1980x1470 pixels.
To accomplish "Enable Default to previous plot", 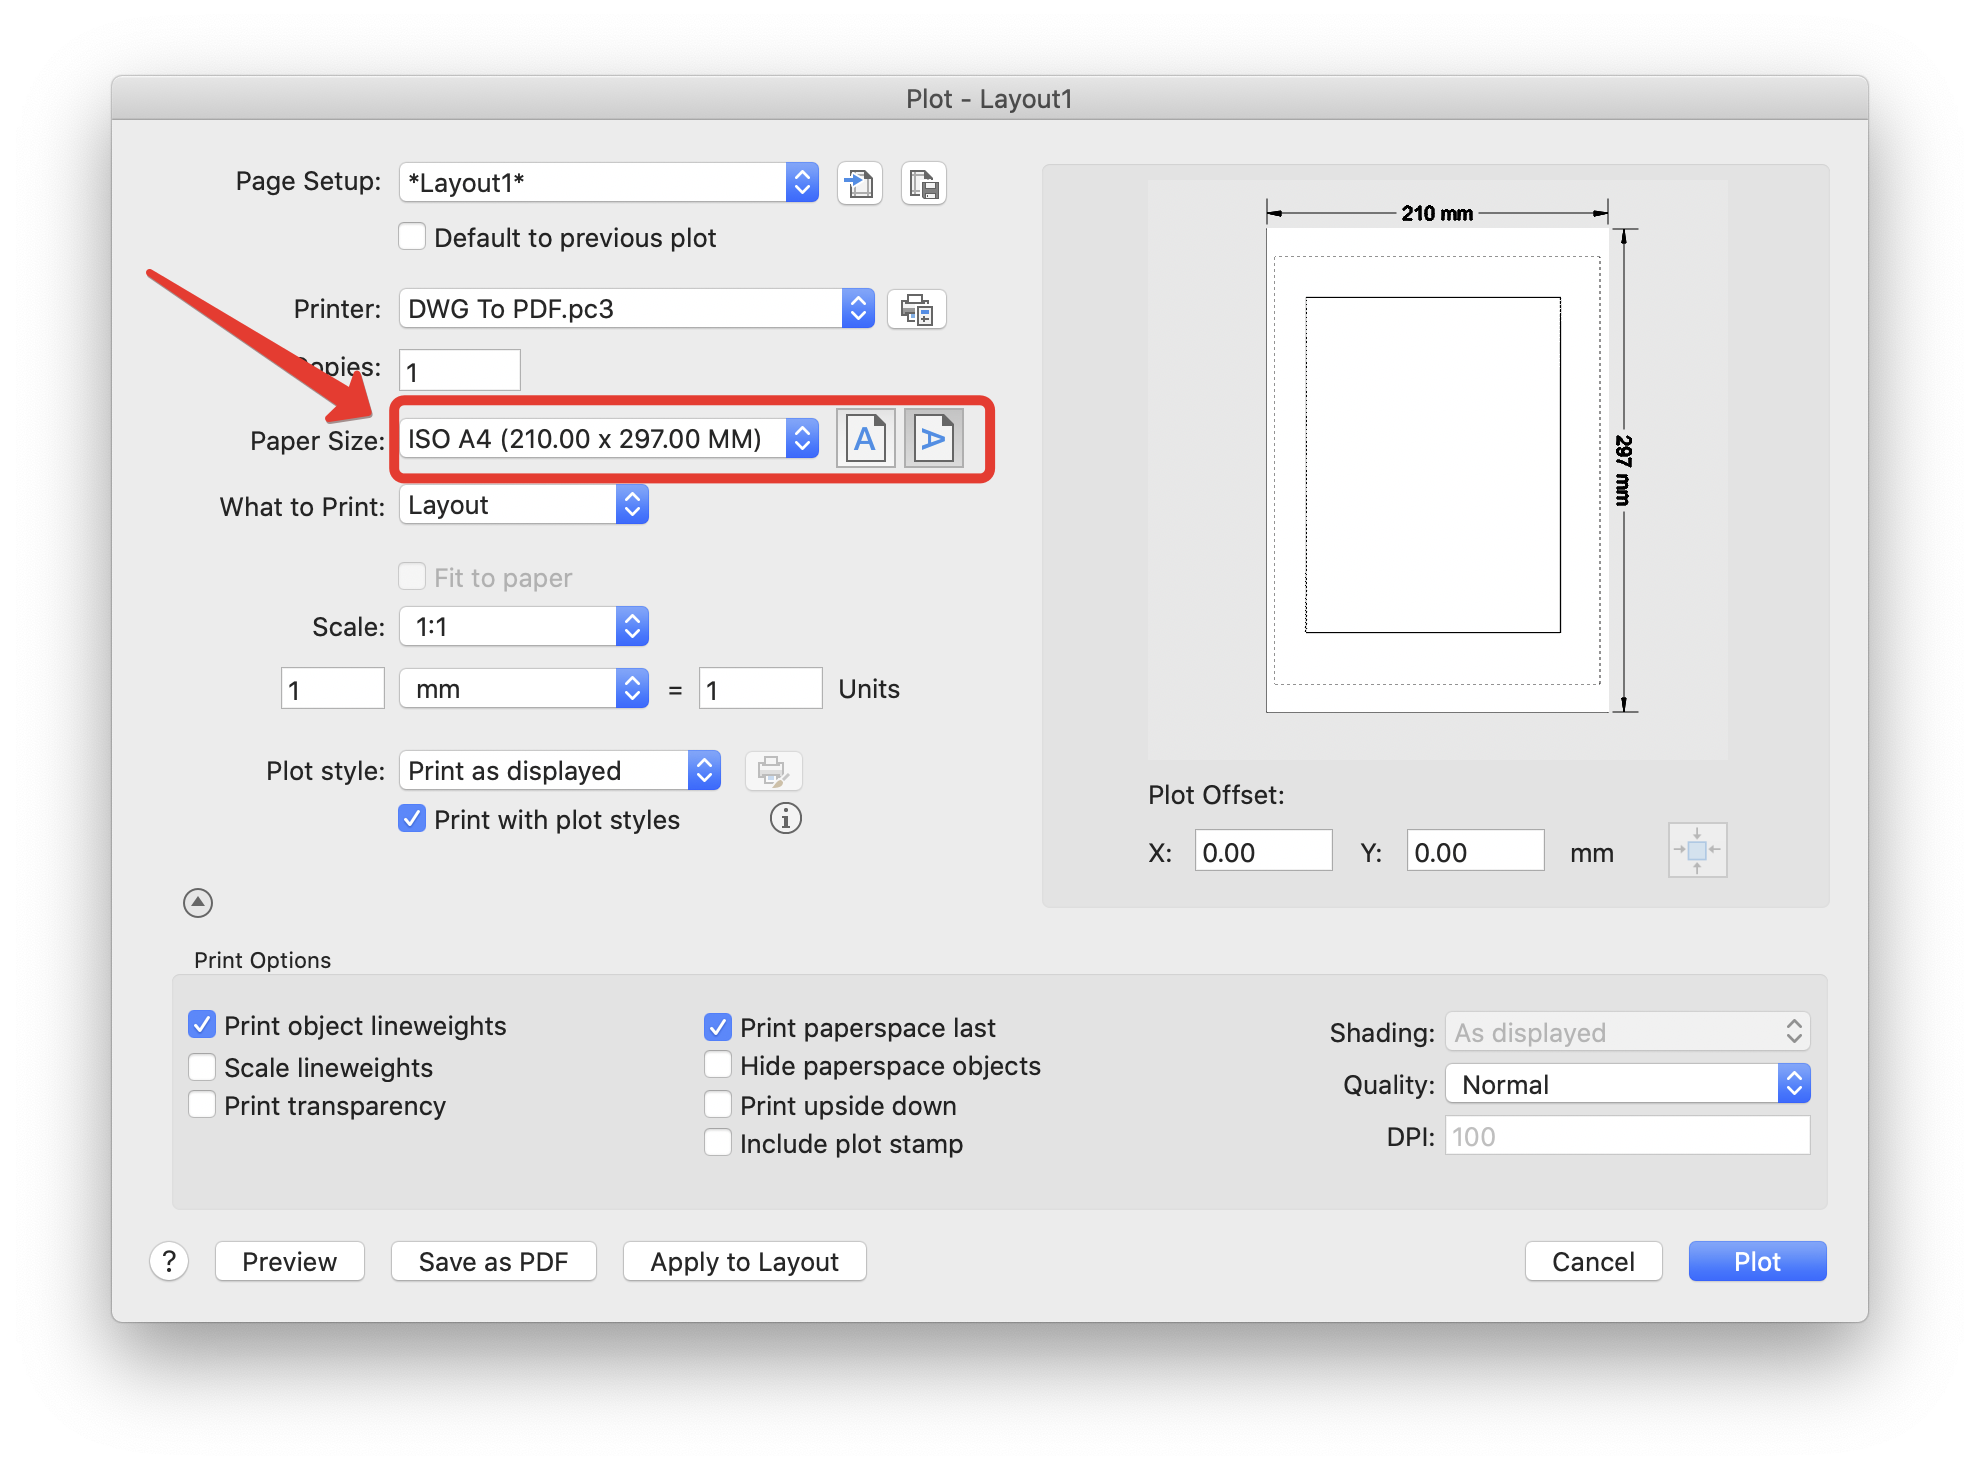I will coord(412,237).
